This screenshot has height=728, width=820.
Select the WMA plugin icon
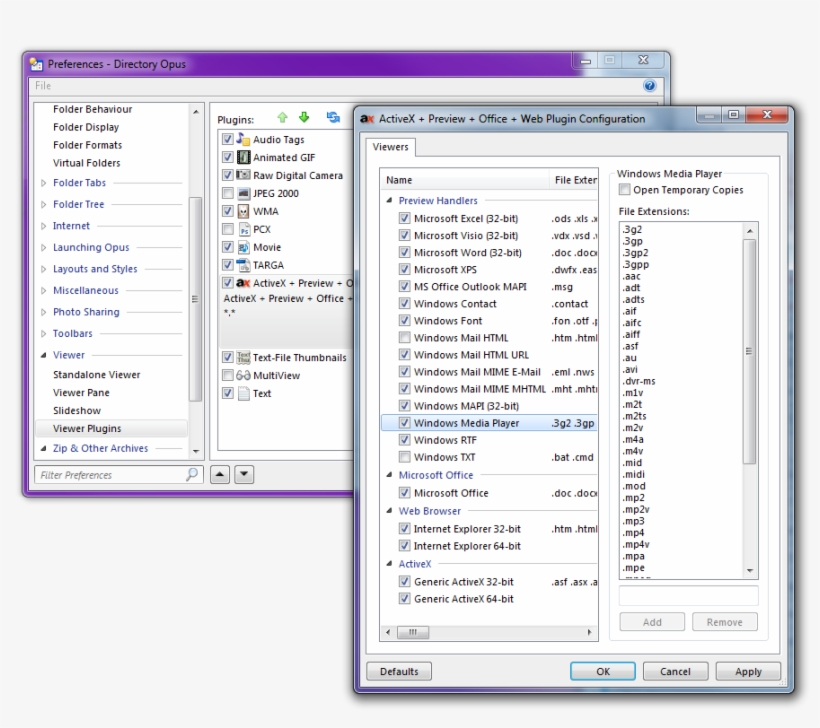243,211
